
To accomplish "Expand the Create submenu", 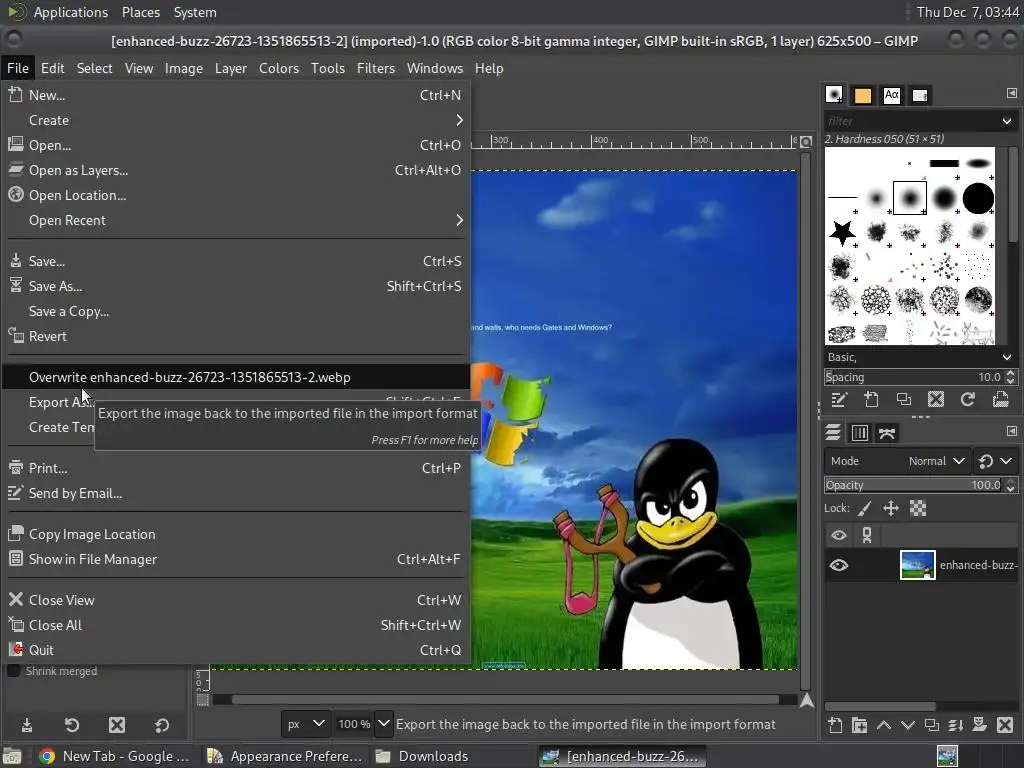I will [x=235, y=120].
